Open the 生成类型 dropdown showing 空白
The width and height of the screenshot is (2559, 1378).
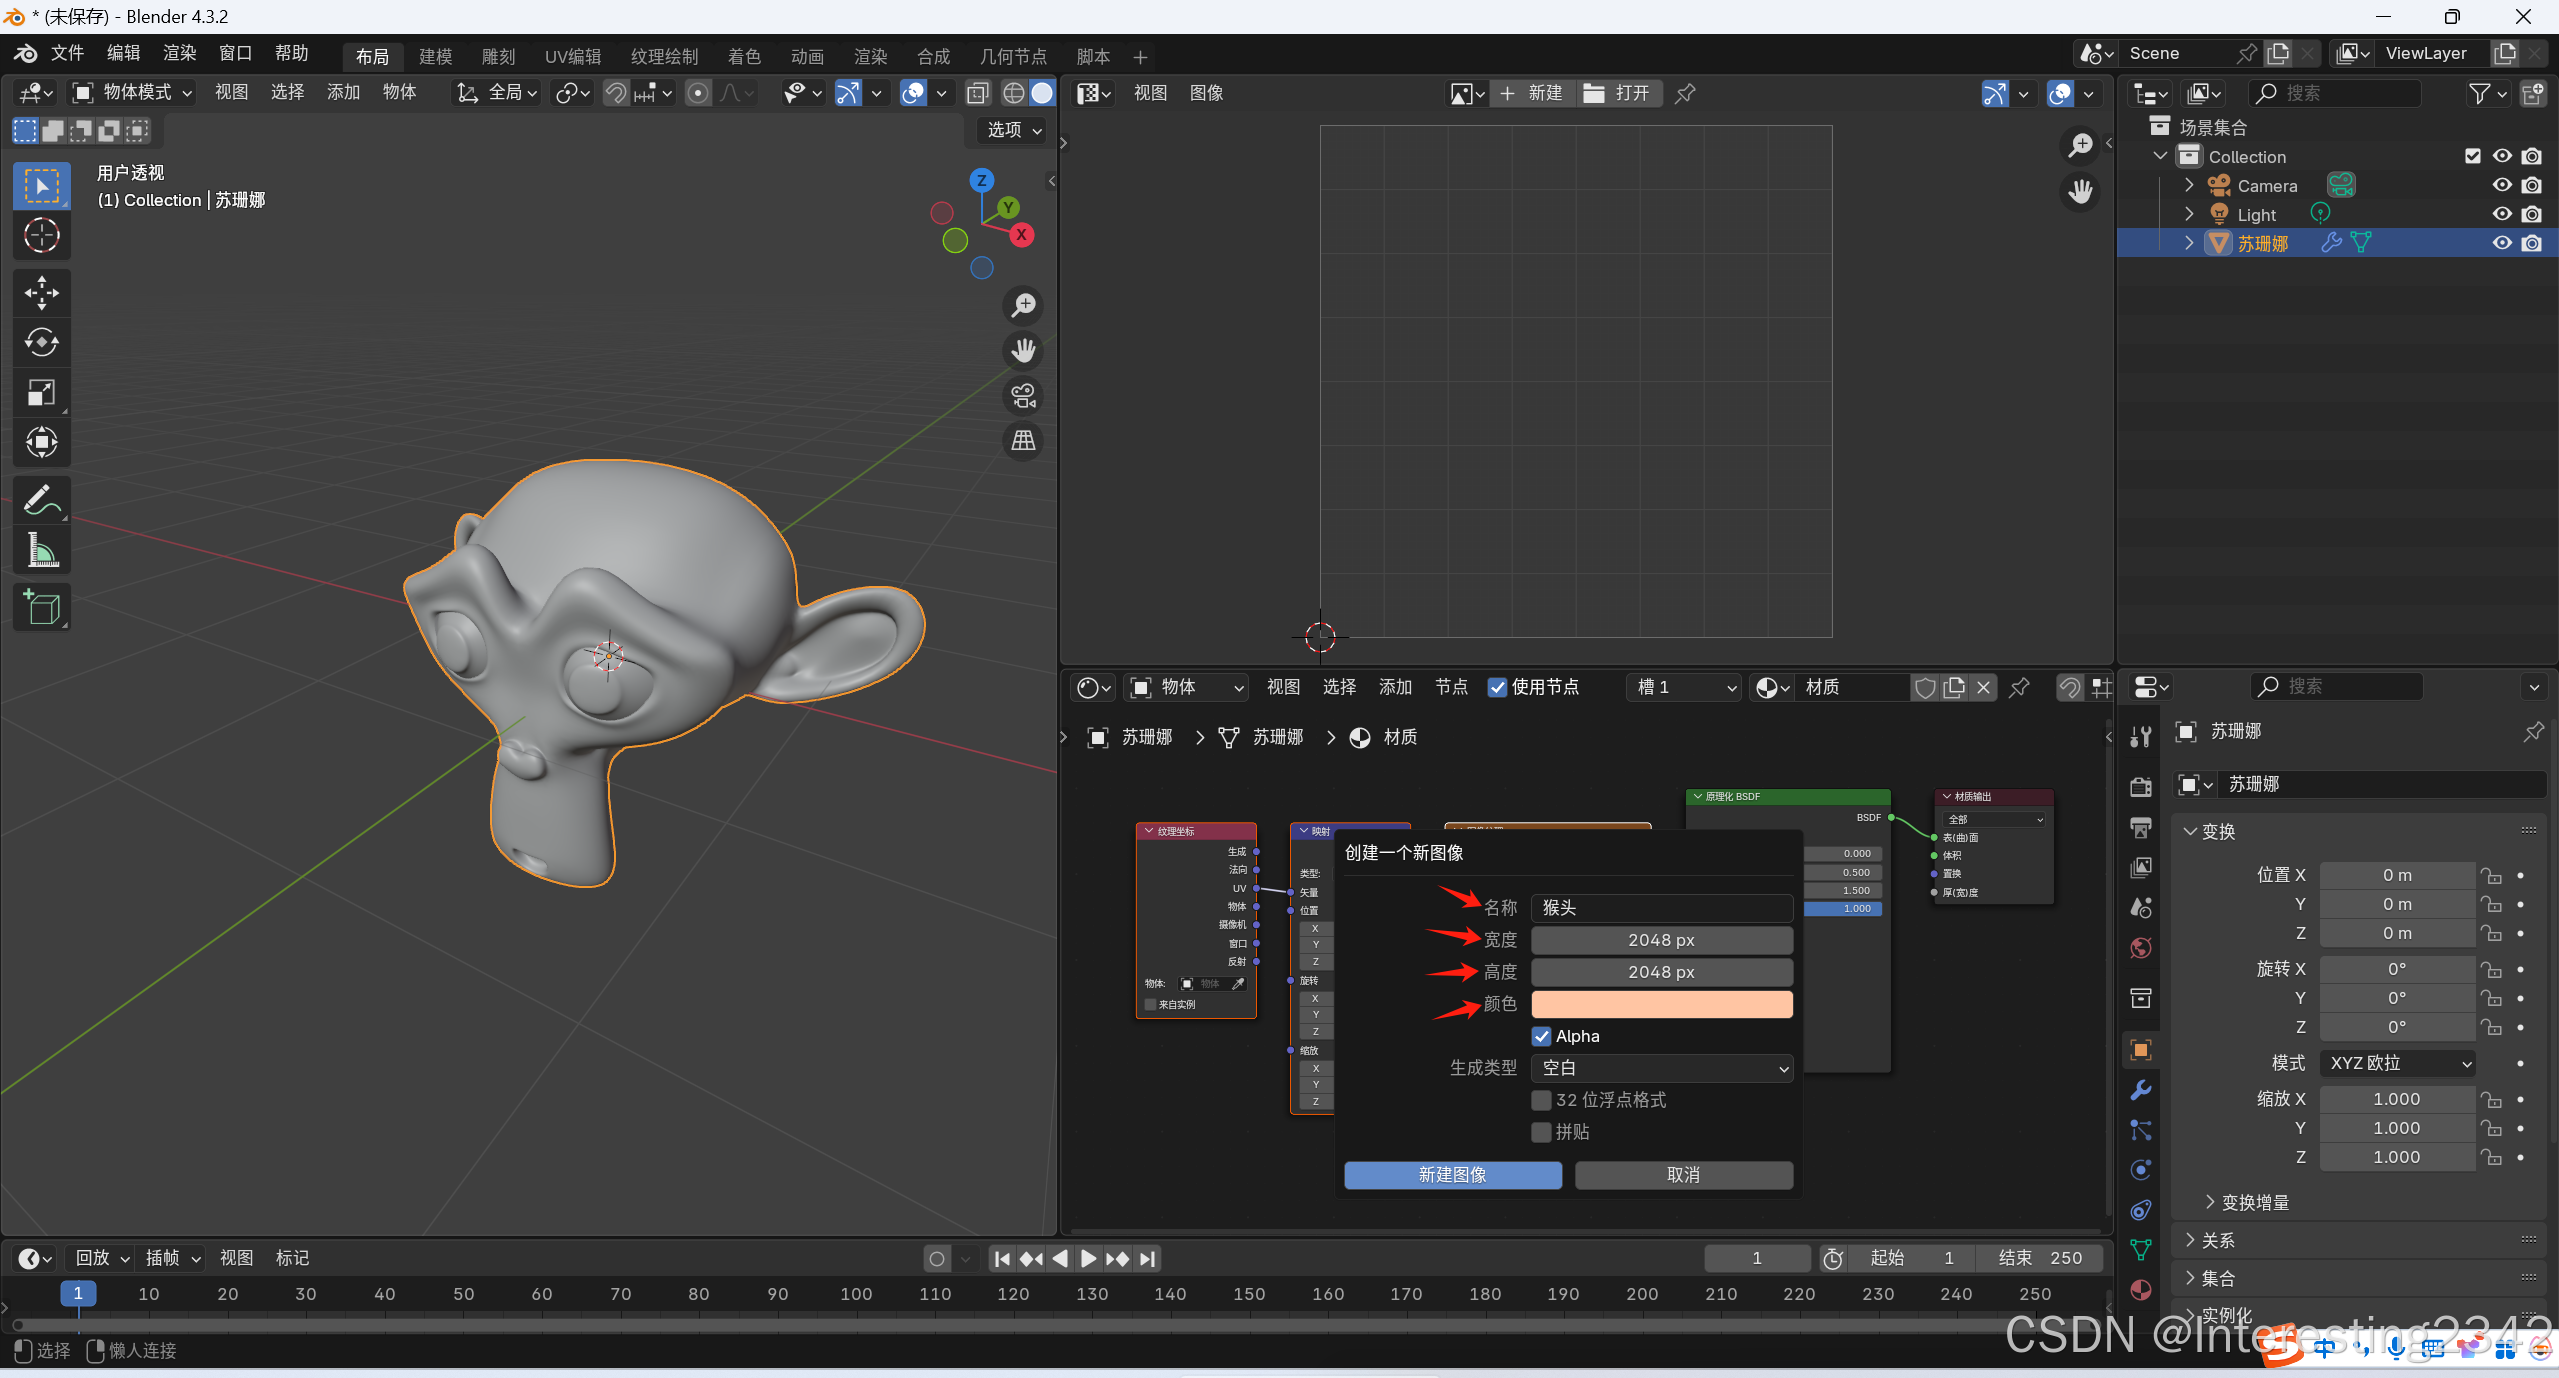click(x=1661, y=1068)
